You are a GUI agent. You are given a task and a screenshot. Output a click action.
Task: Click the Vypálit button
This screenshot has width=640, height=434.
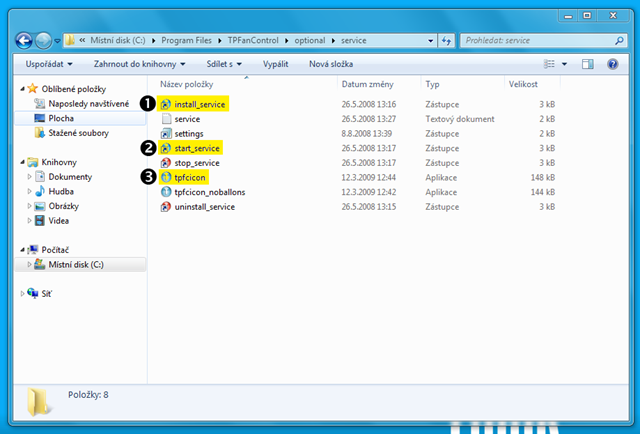coord(276,64)
